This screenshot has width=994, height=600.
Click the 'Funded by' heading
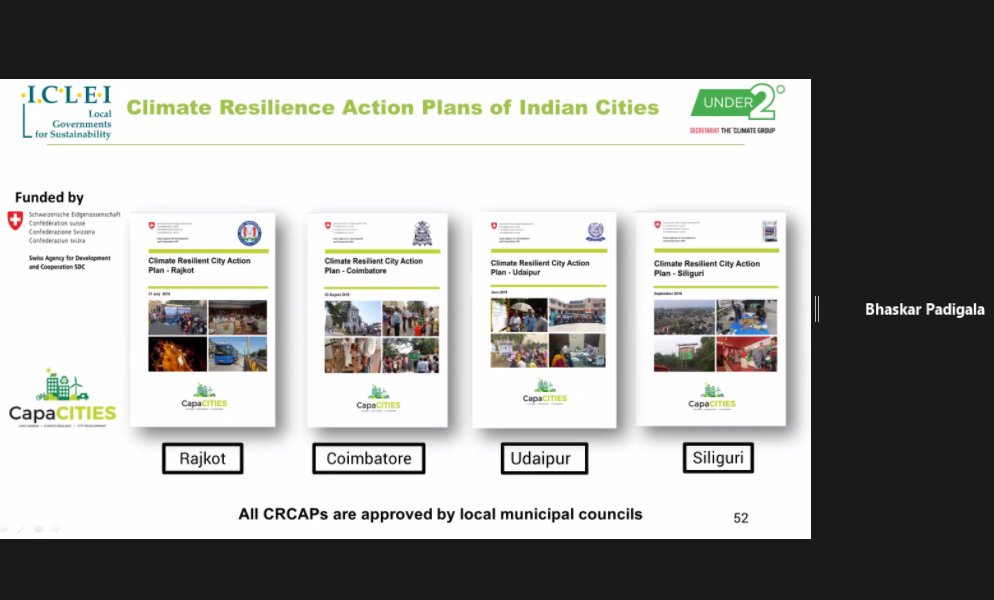point(49,197)
